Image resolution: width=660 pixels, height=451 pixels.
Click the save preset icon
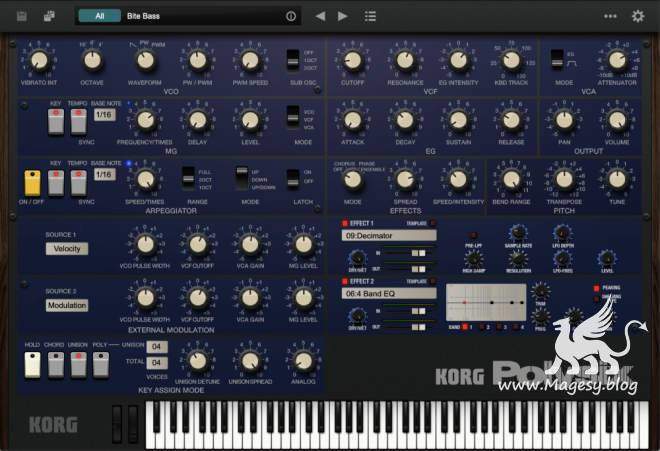(21, 16)
